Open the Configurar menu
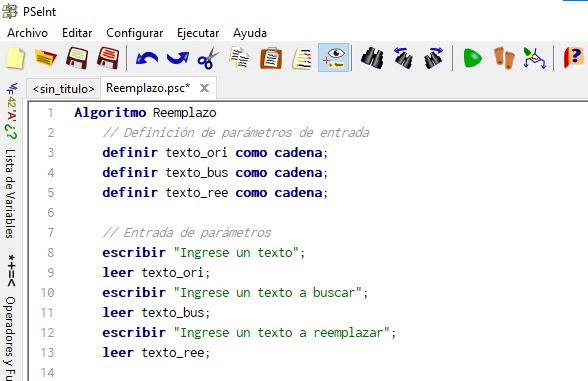588x381 pixels. (x=135, y=33)
